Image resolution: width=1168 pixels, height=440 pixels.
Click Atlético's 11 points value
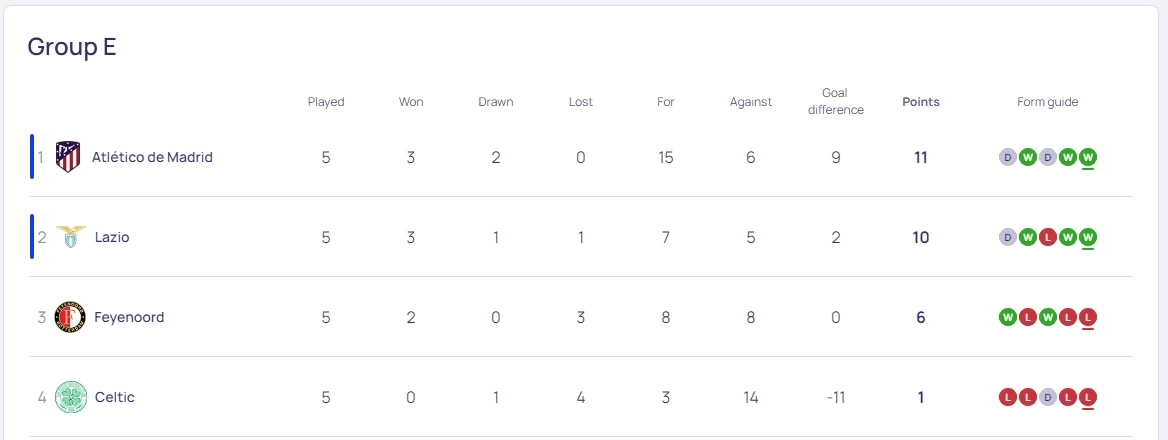[920, 157]
